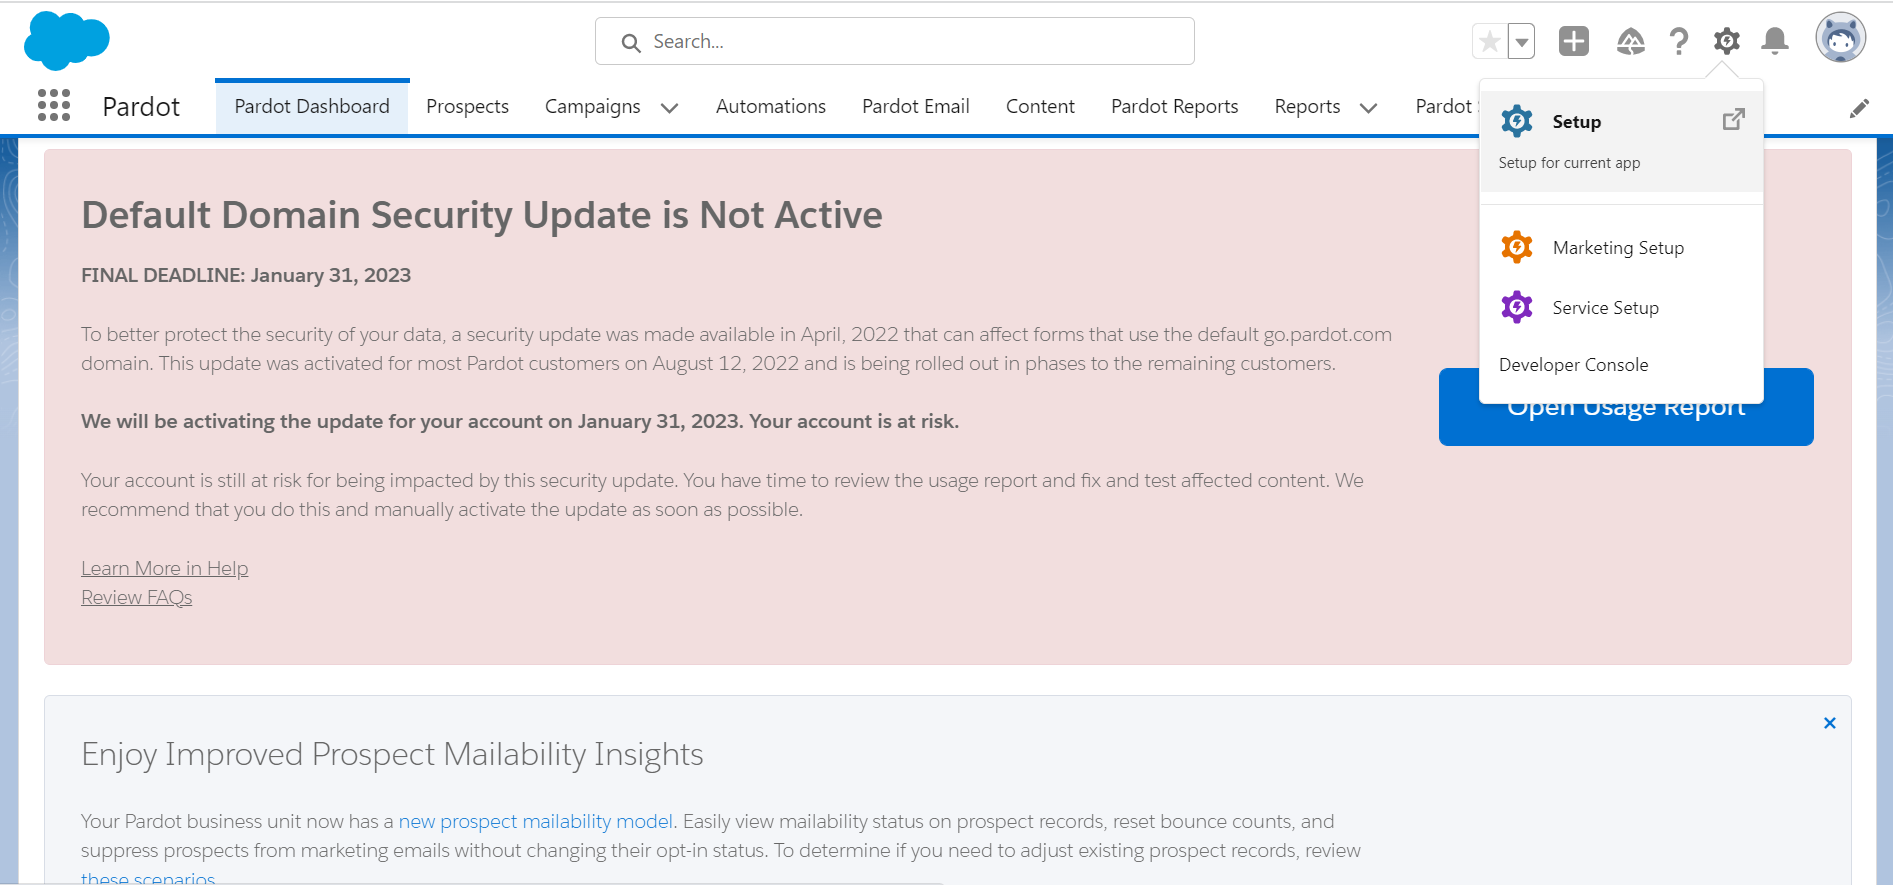Select the Pardot Dashboard tab

(x=312, y=106)
